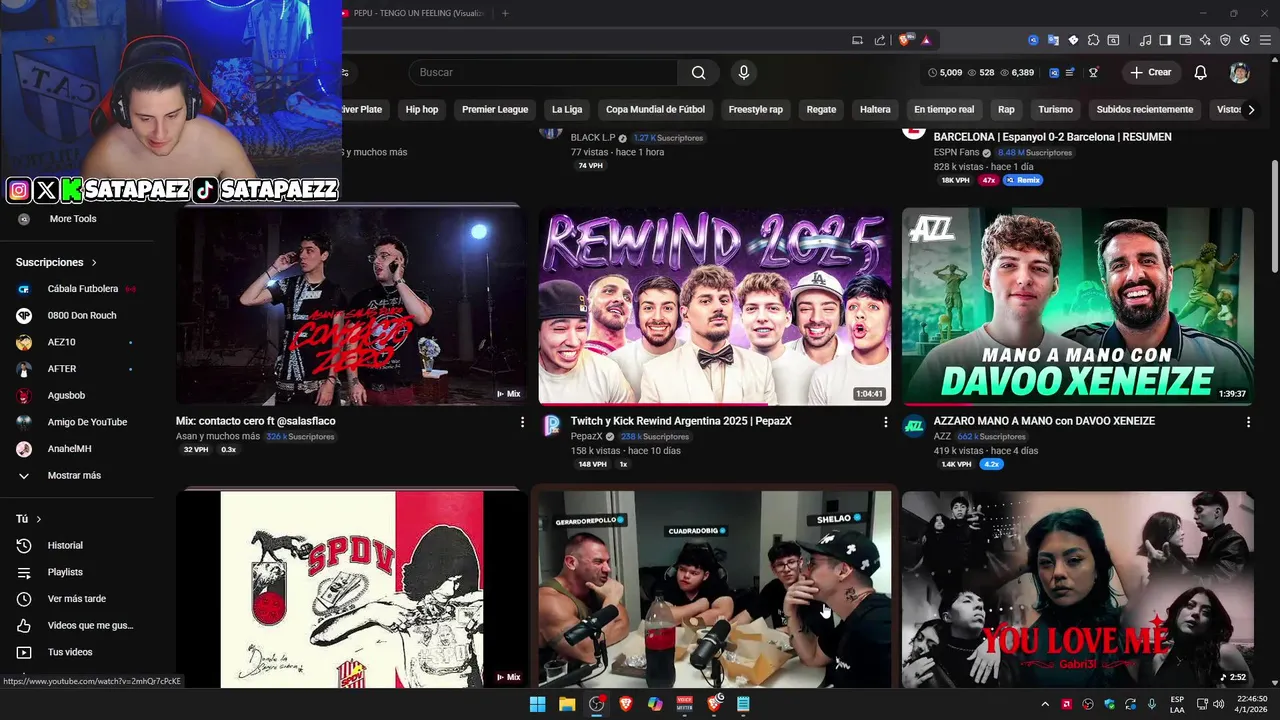The height and width of the screenshot is (720, 1280).
Task: Open the Brave Wallet icon
Action: point(1185,40)
